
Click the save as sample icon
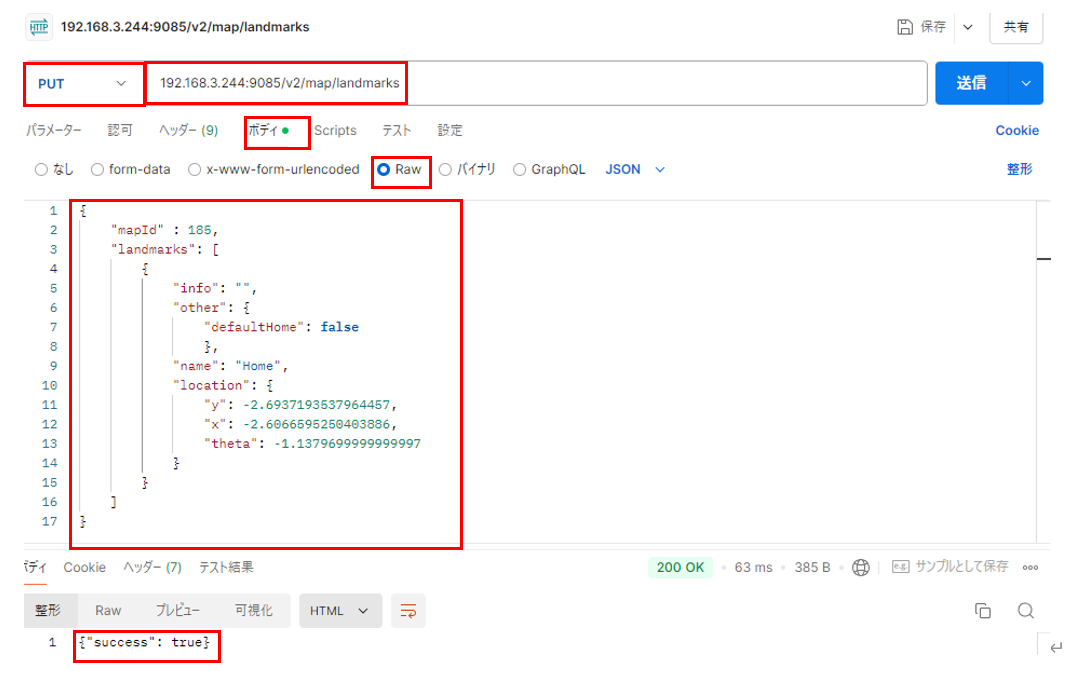click(x=900, y=567)
